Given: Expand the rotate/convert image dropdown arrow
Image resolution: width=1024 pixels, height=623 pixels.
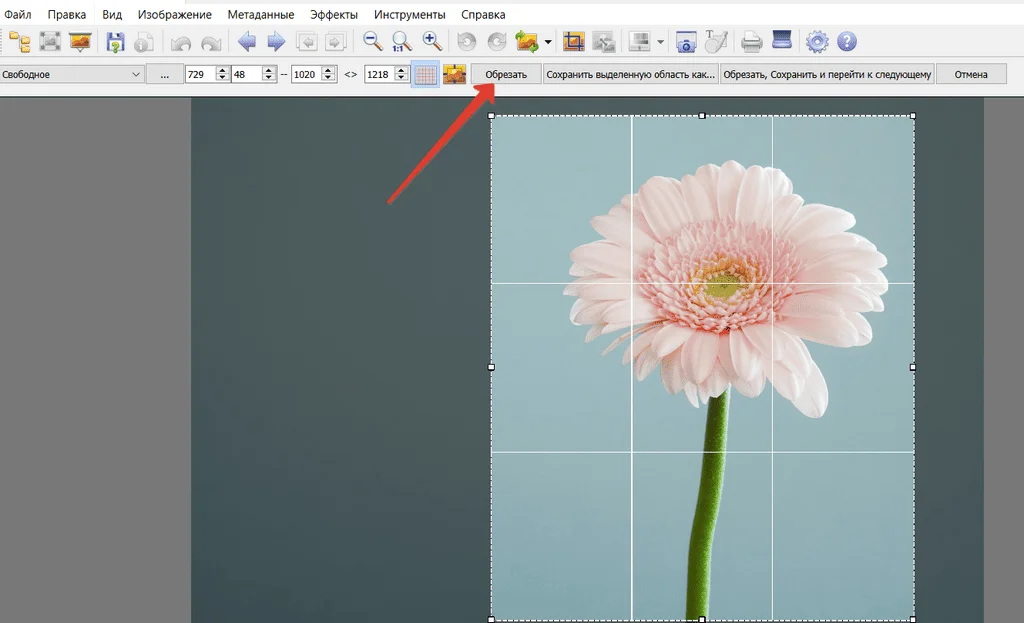Looking at the screenshot, I should tap(548, 43).
